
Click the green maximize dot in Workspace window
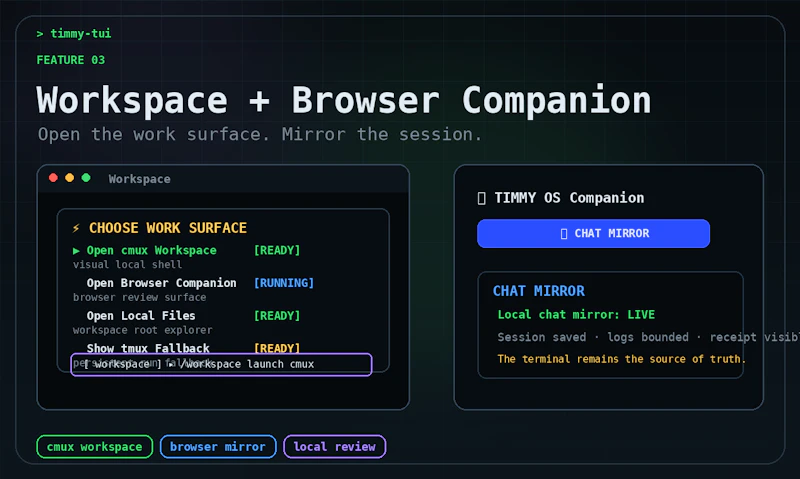(x=86, y=178)
